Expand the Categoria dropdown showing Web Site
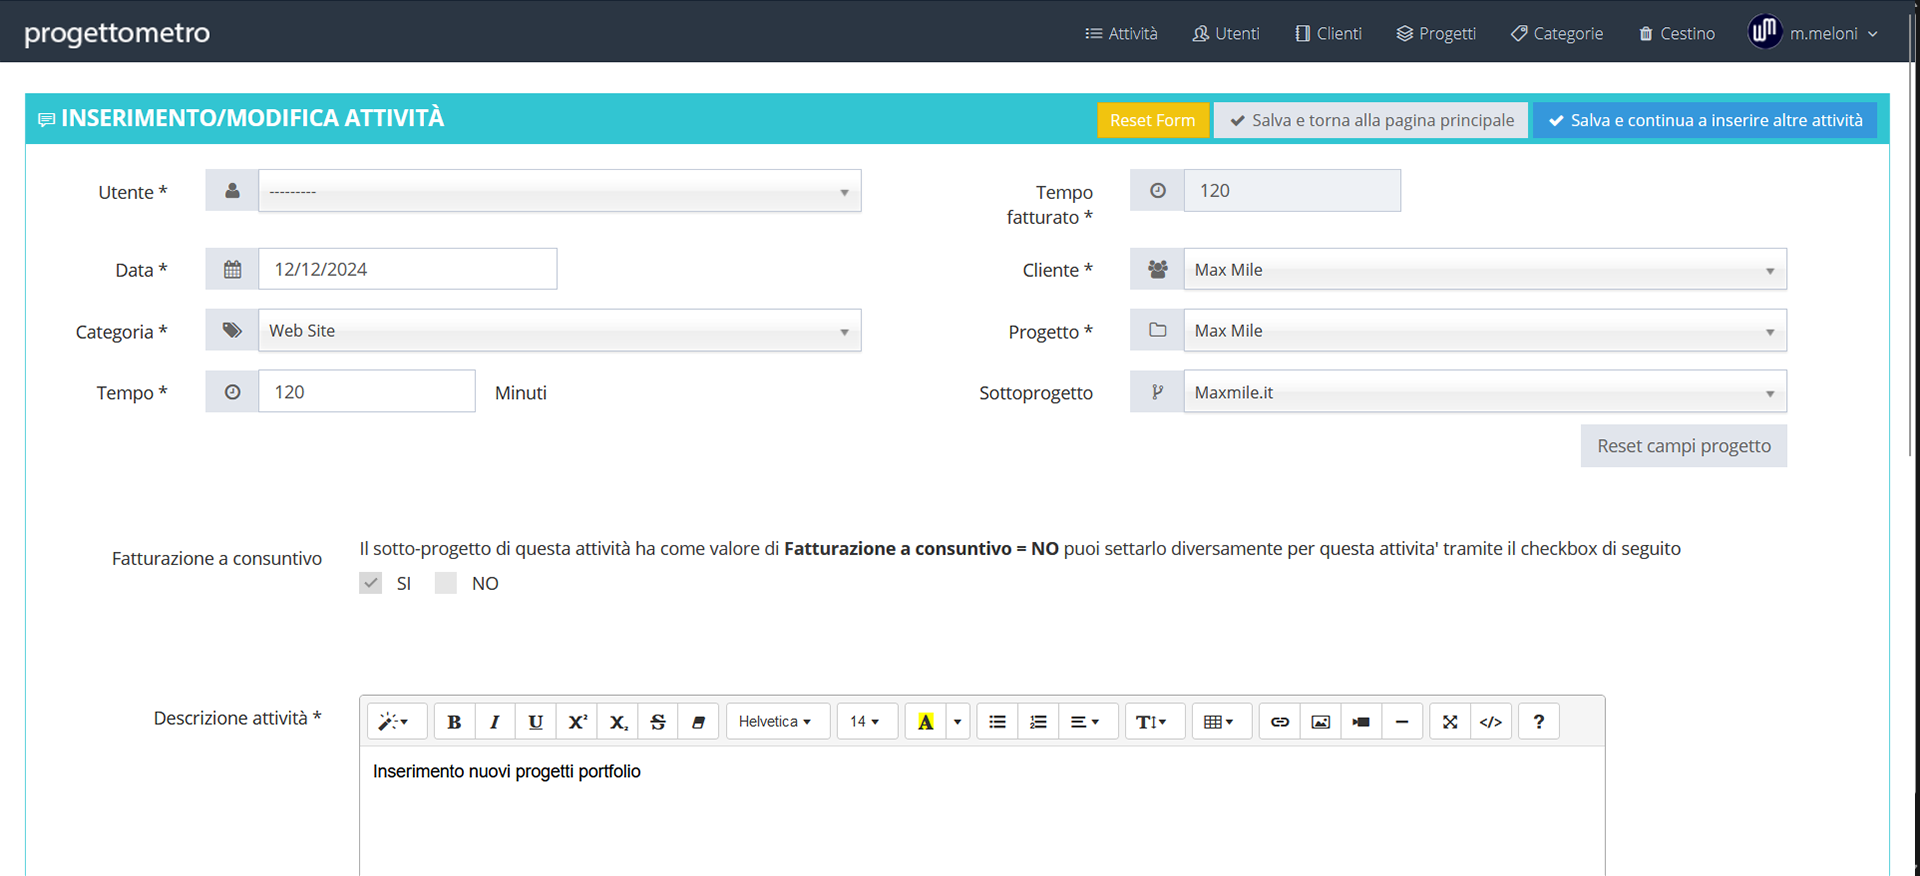Screen dimensions: 1920x876 (x=559, y=331)
